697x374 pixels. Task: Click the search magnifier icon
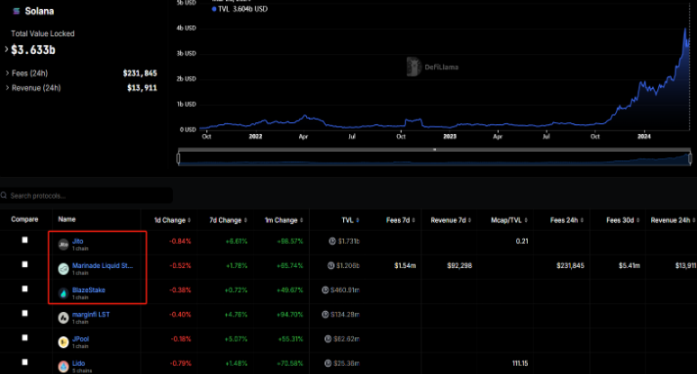pyautogui.click(x=4, y=195)
